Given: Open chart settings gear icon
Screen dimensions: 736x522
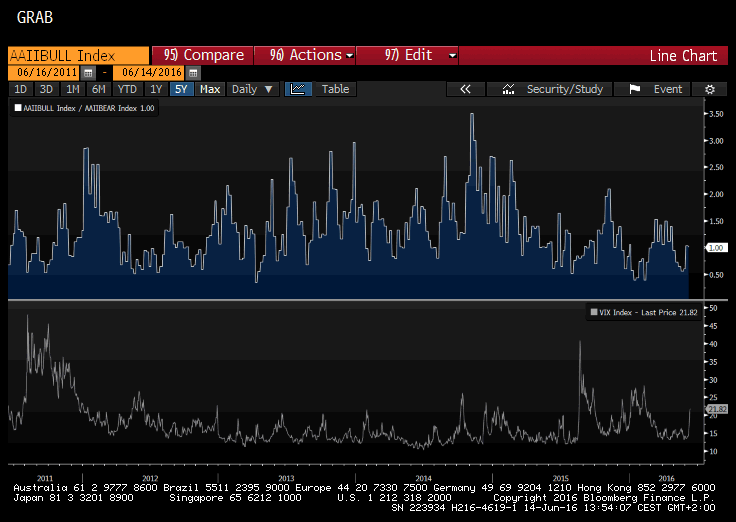Looking at the screenshot, I should click(709, 89).
